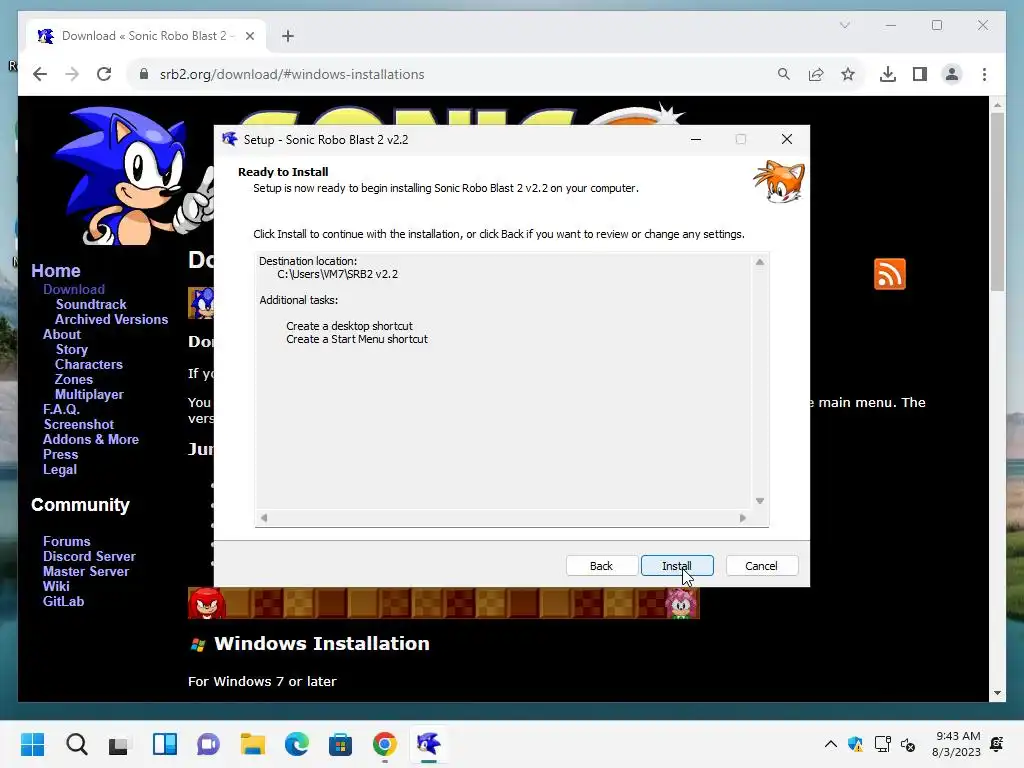Image resolution: width=1024 pixels, height=768 pixels.
Task: Click the left arrow of the horizontal scrollbar
Action: coord(264,518)
